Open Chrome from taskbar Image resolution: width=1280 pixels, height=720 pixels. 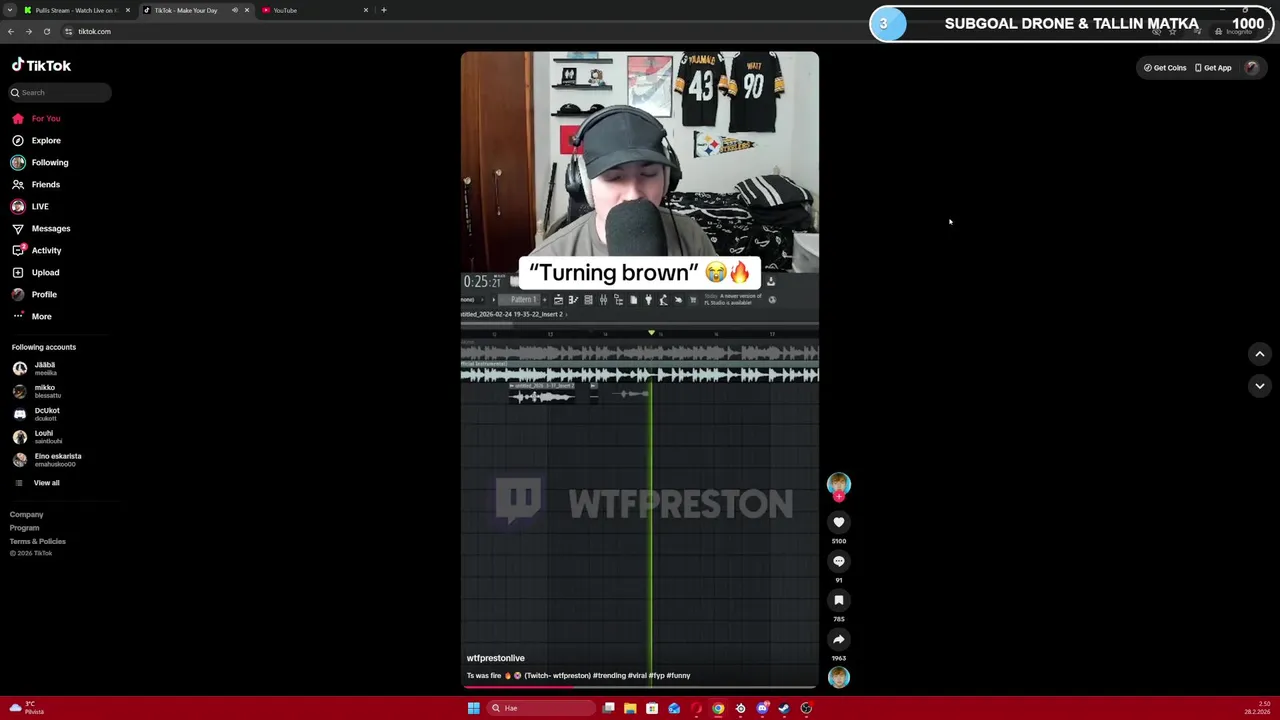pos(718,708)
